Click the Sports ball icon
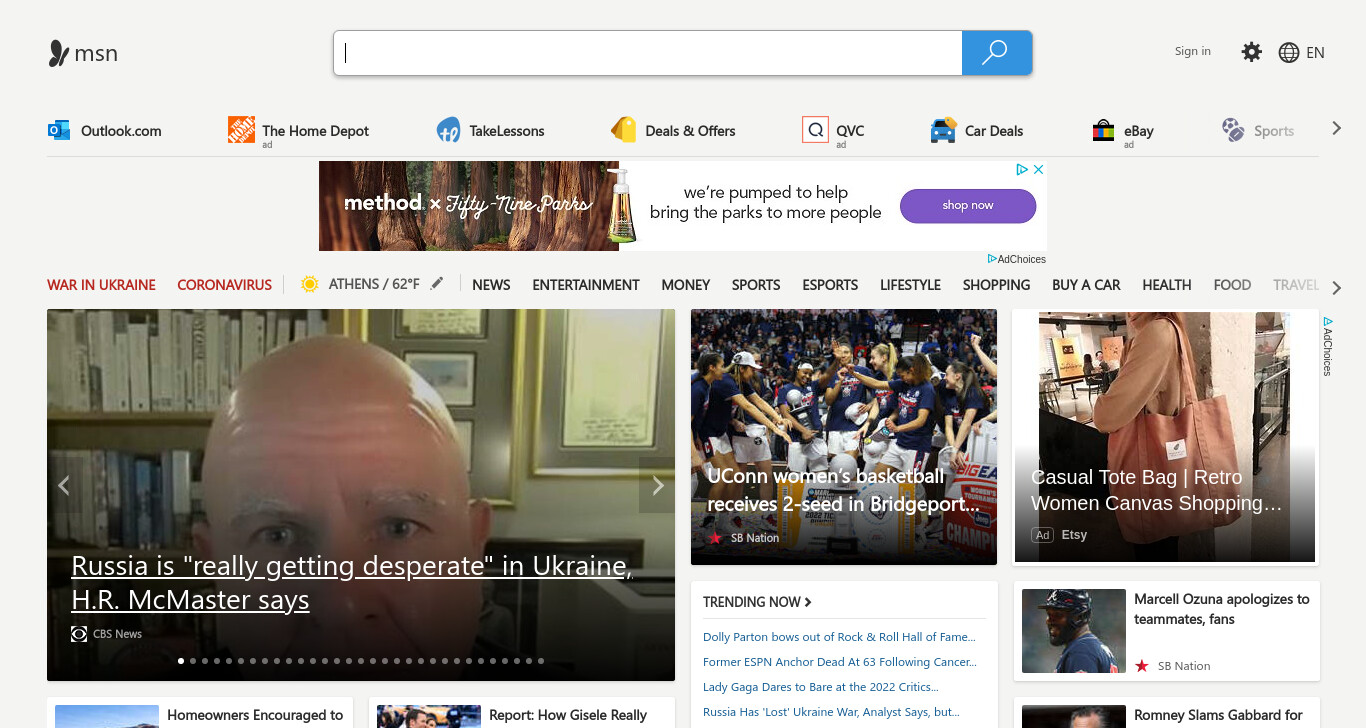This screenshot has height=728, width=1366. click(1233, 130)
